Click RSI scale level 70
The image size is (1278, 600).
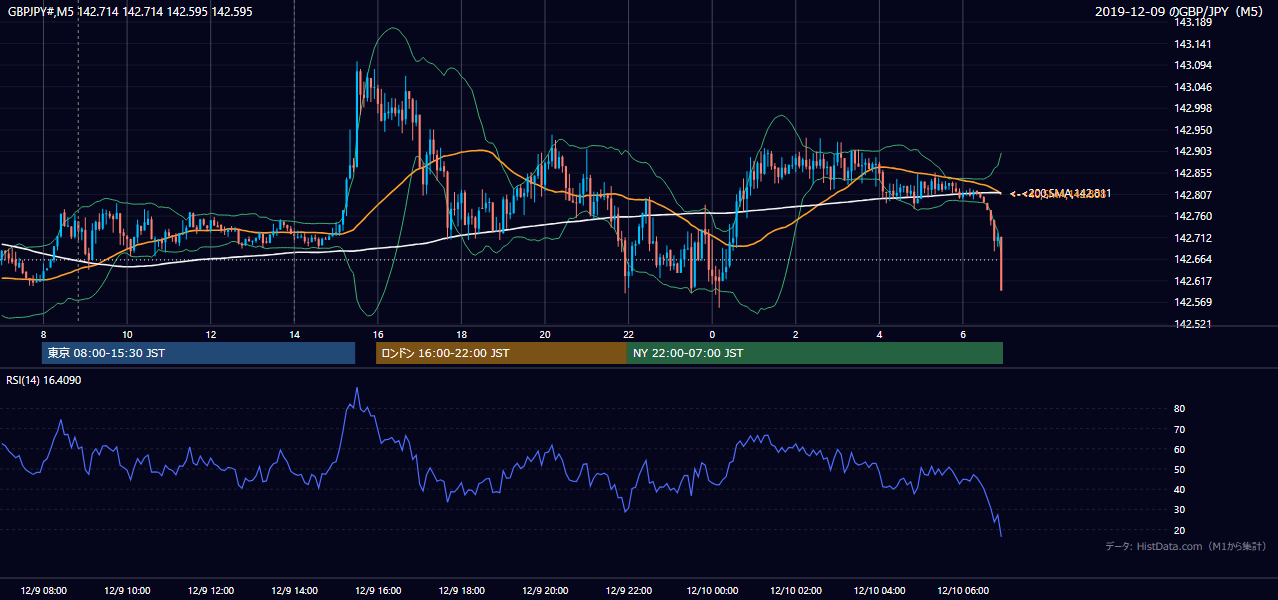(1180, 429)
